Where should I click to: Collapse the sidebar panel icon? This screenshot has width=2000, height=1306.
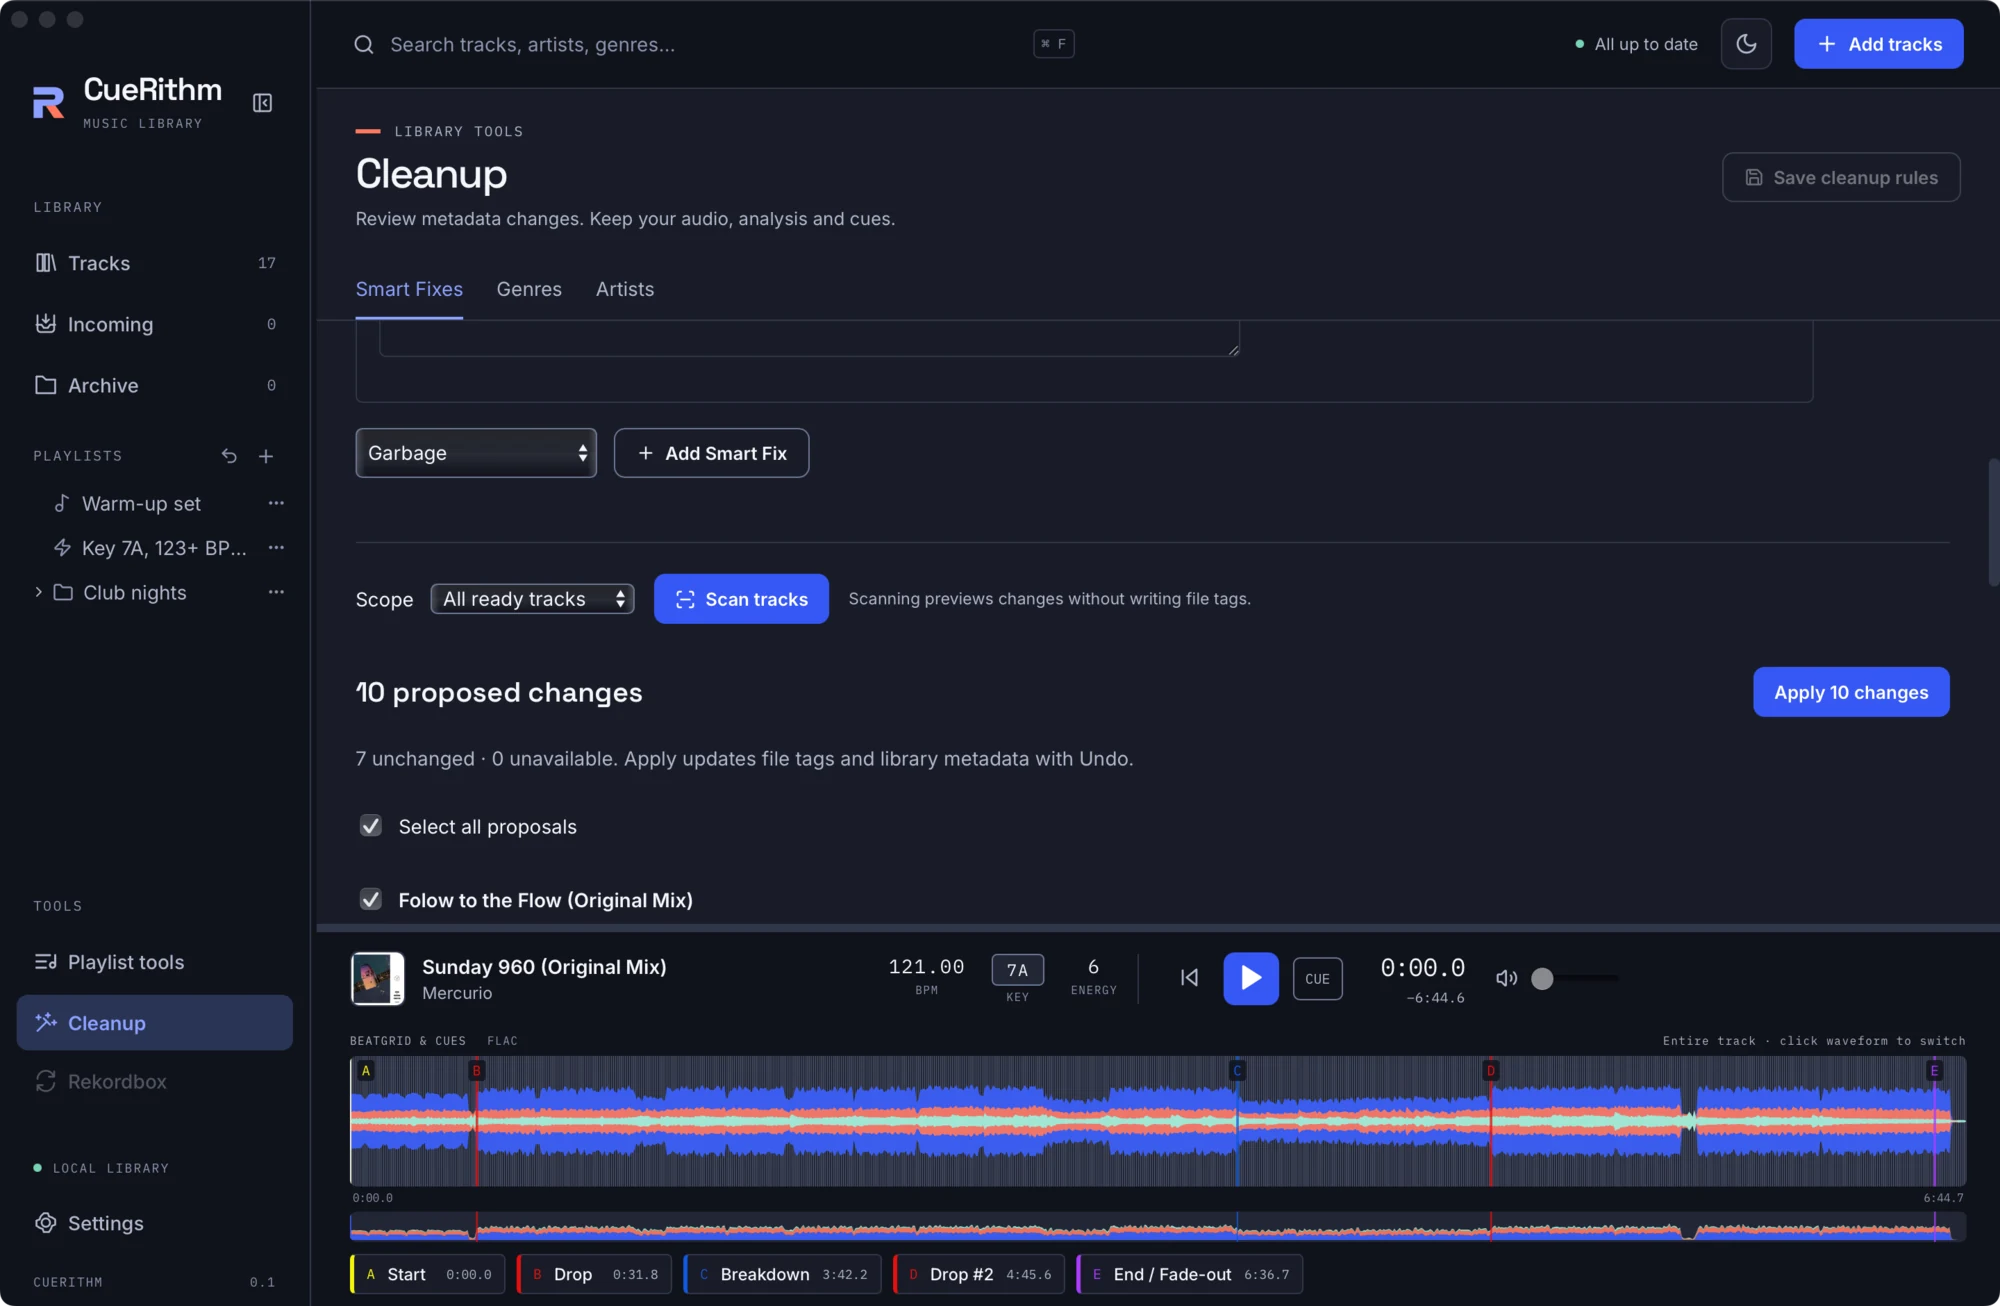pos(262,103)
